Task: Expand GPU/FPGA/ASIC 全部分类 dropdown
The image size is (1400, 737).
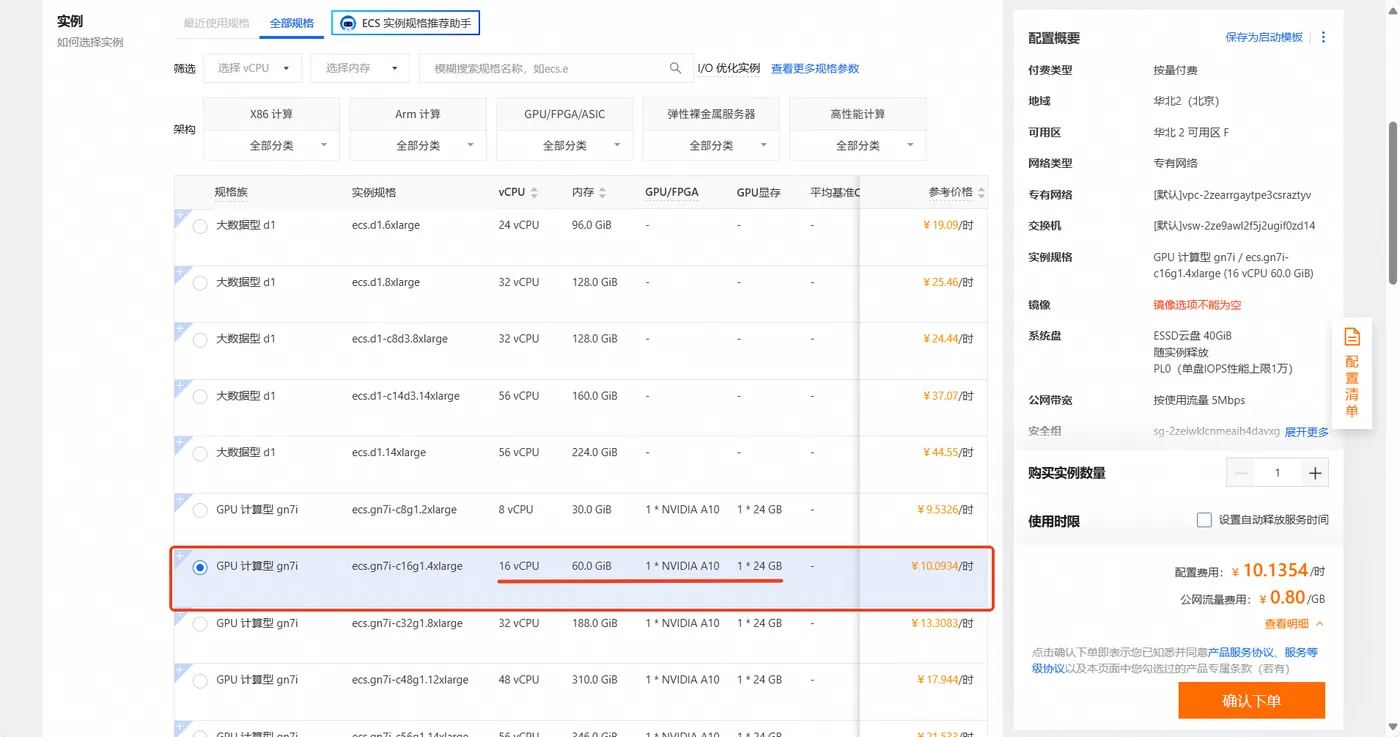Action: click(565, 145)
